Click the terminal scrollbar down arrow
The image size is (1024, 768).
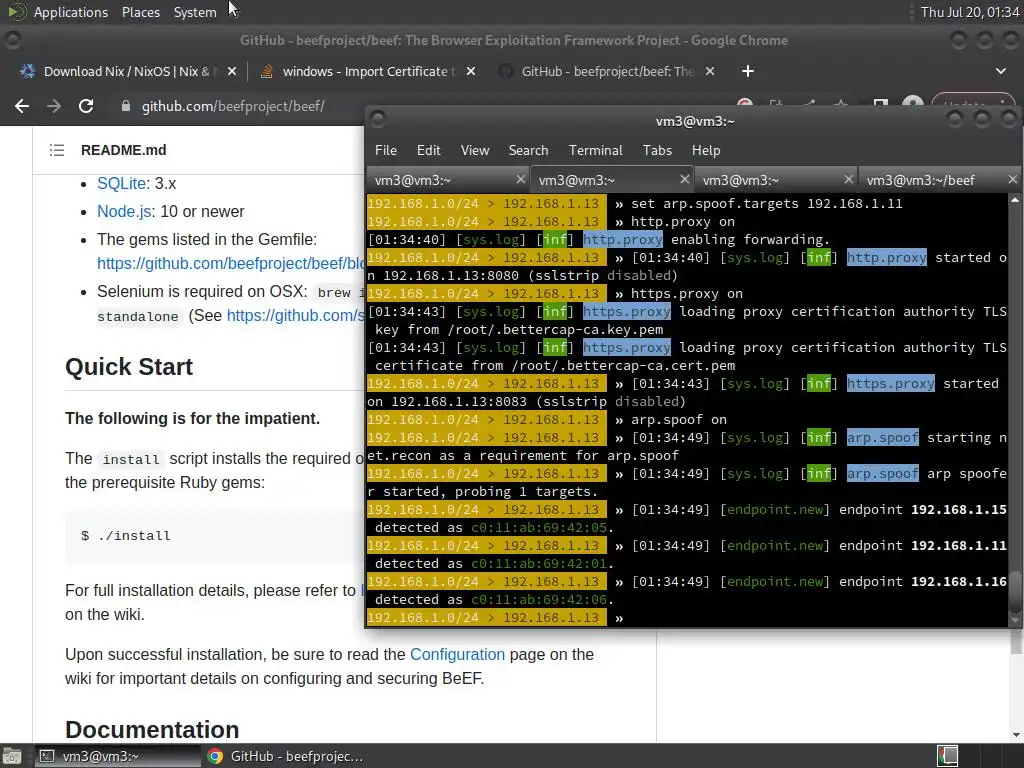[1015, 620]
